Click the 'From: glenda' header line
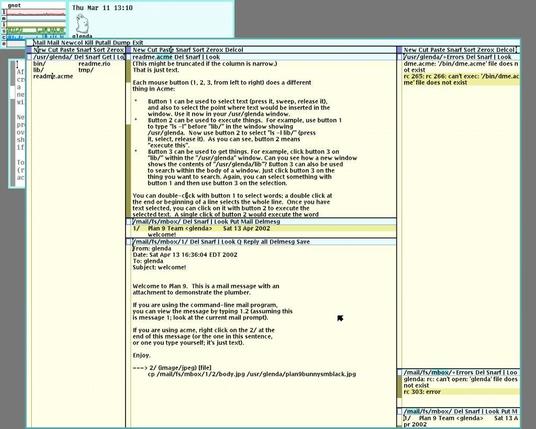Viewport: 536px width, 429px height. [x=152, y=249]
